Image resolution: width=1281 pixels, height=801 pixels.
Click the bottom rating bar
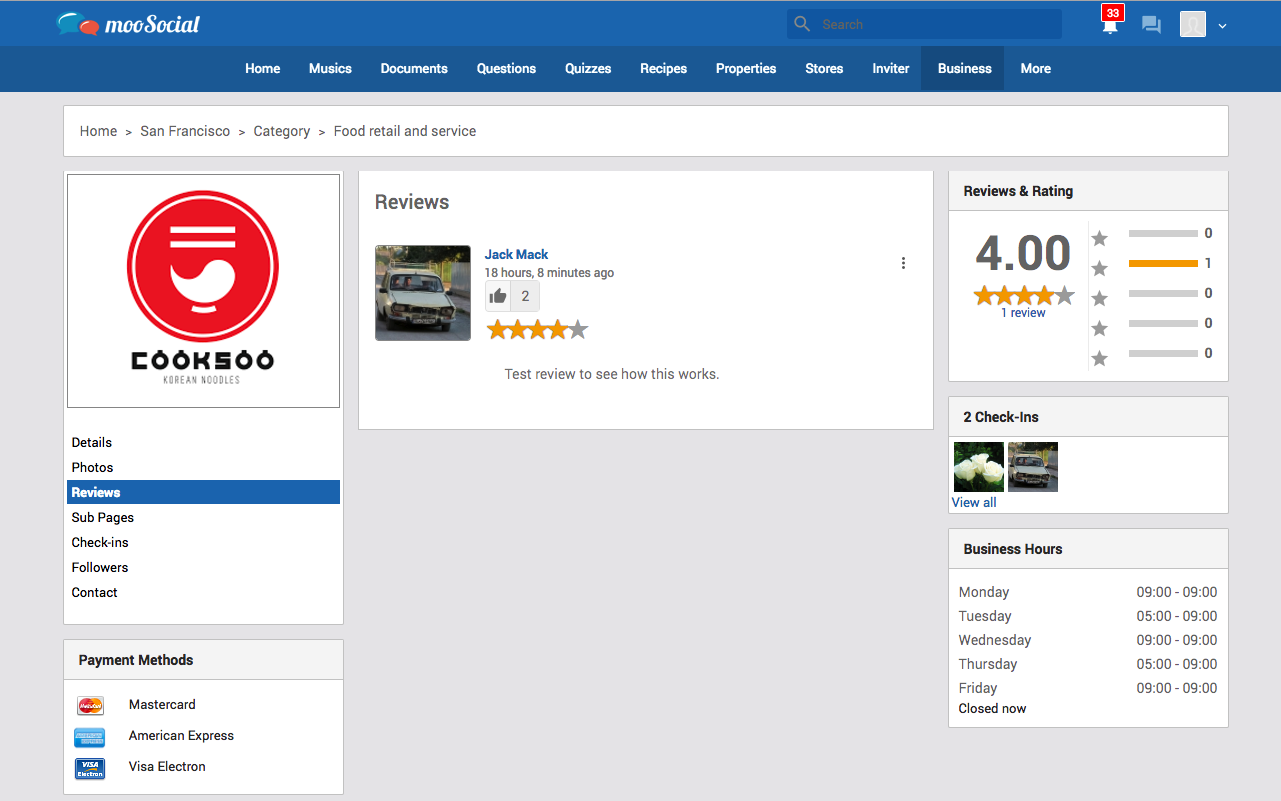click(1163, 353)
